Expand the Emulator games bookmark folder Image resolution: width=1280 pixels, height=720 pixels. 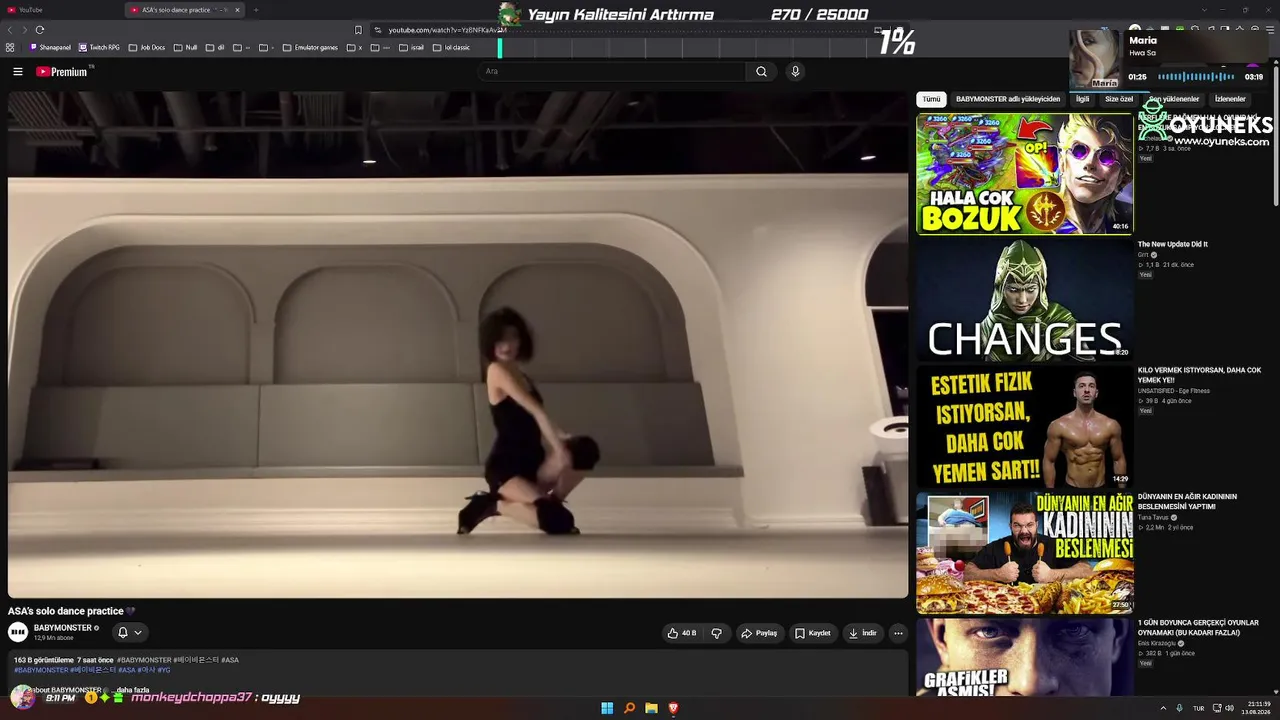coord(310,47)
